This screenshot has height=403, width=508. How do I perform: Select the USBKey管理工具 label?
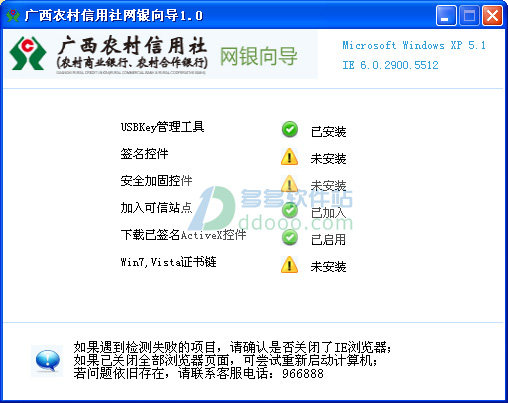pyautogui.click(x=162, y=127)
